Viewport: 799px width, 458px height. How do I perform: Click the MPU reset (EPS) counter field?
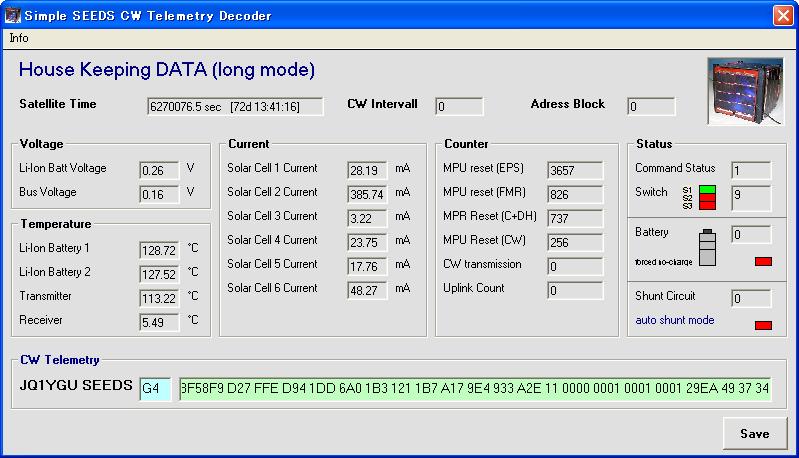pos(575,170)
